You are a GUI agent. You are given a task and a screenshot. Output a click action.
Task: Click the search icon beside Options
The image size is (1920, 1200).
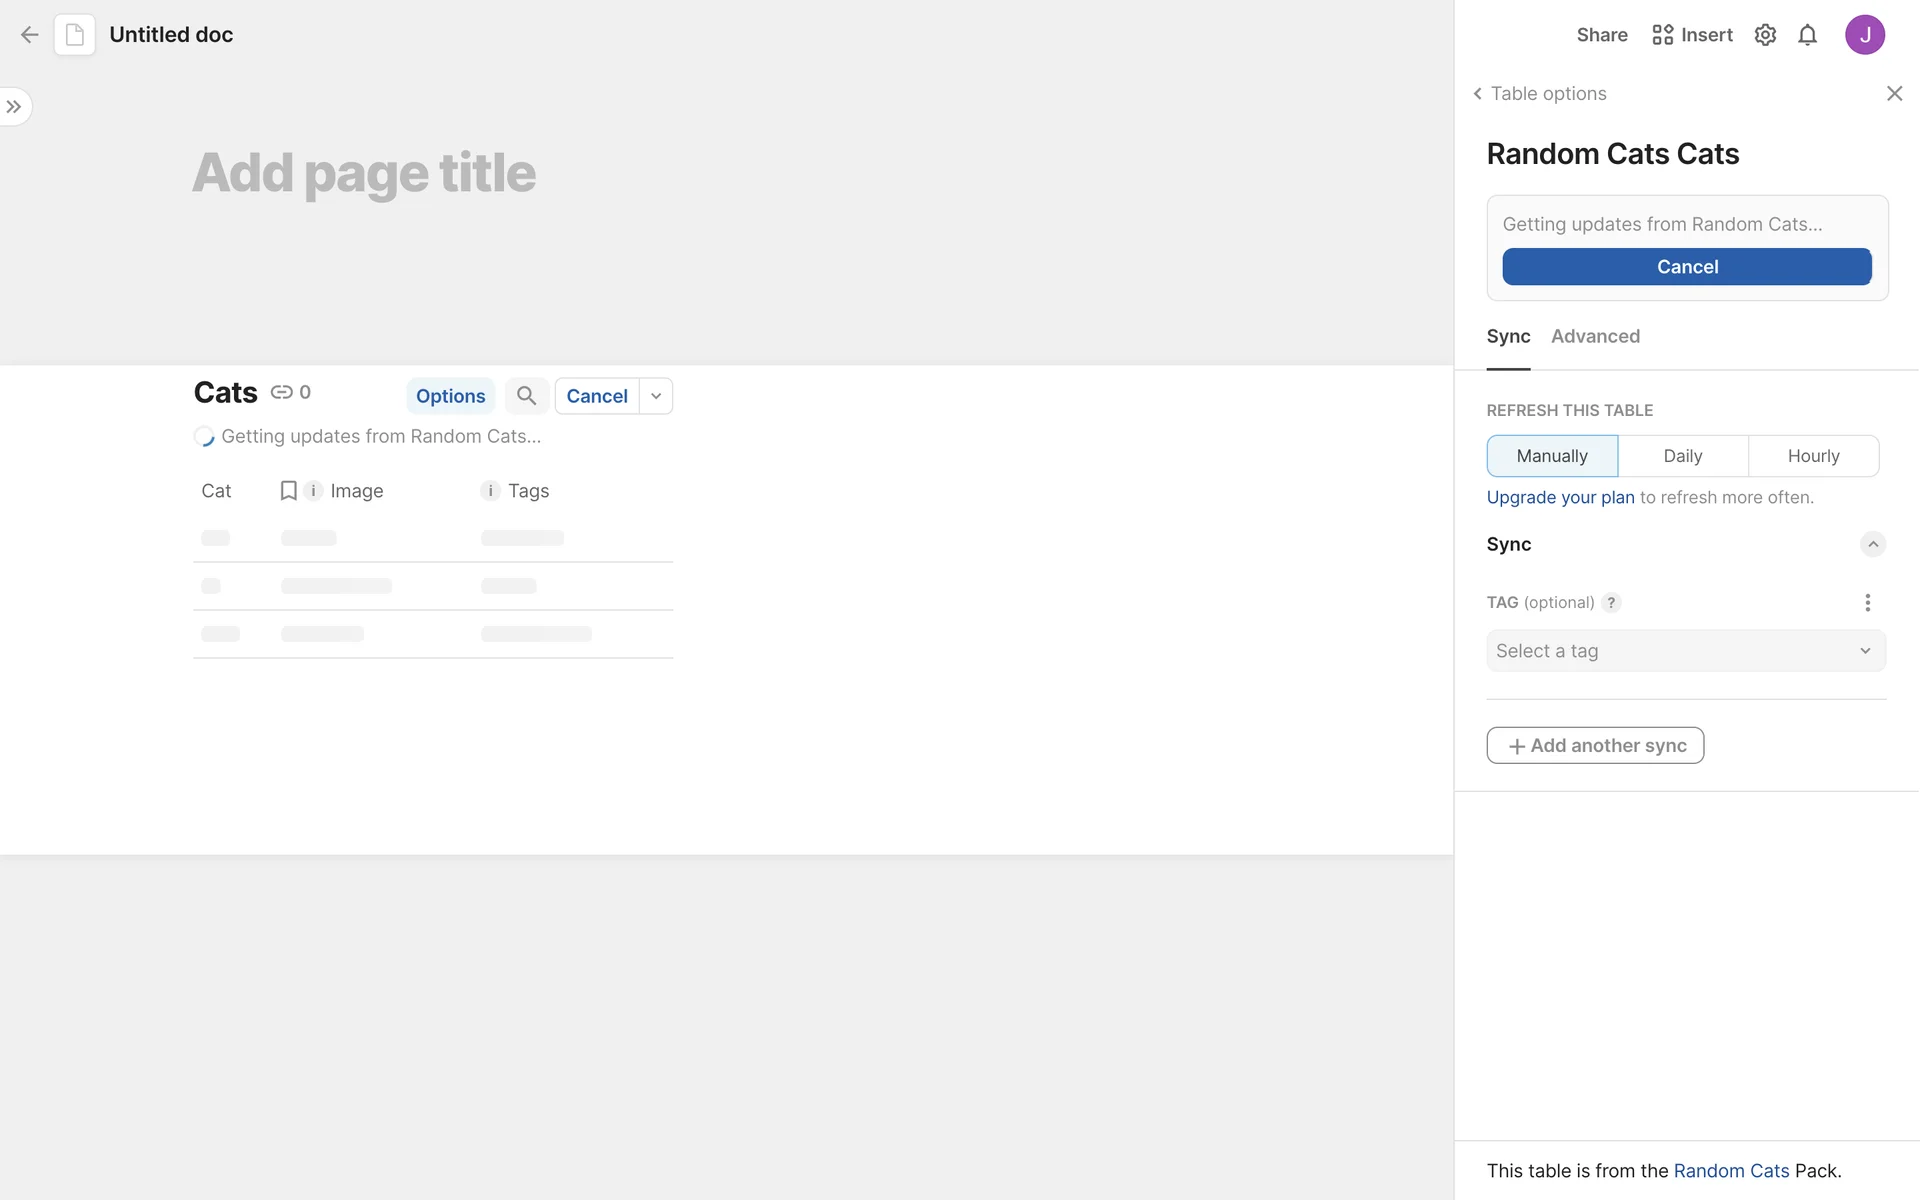coord(526,396)
